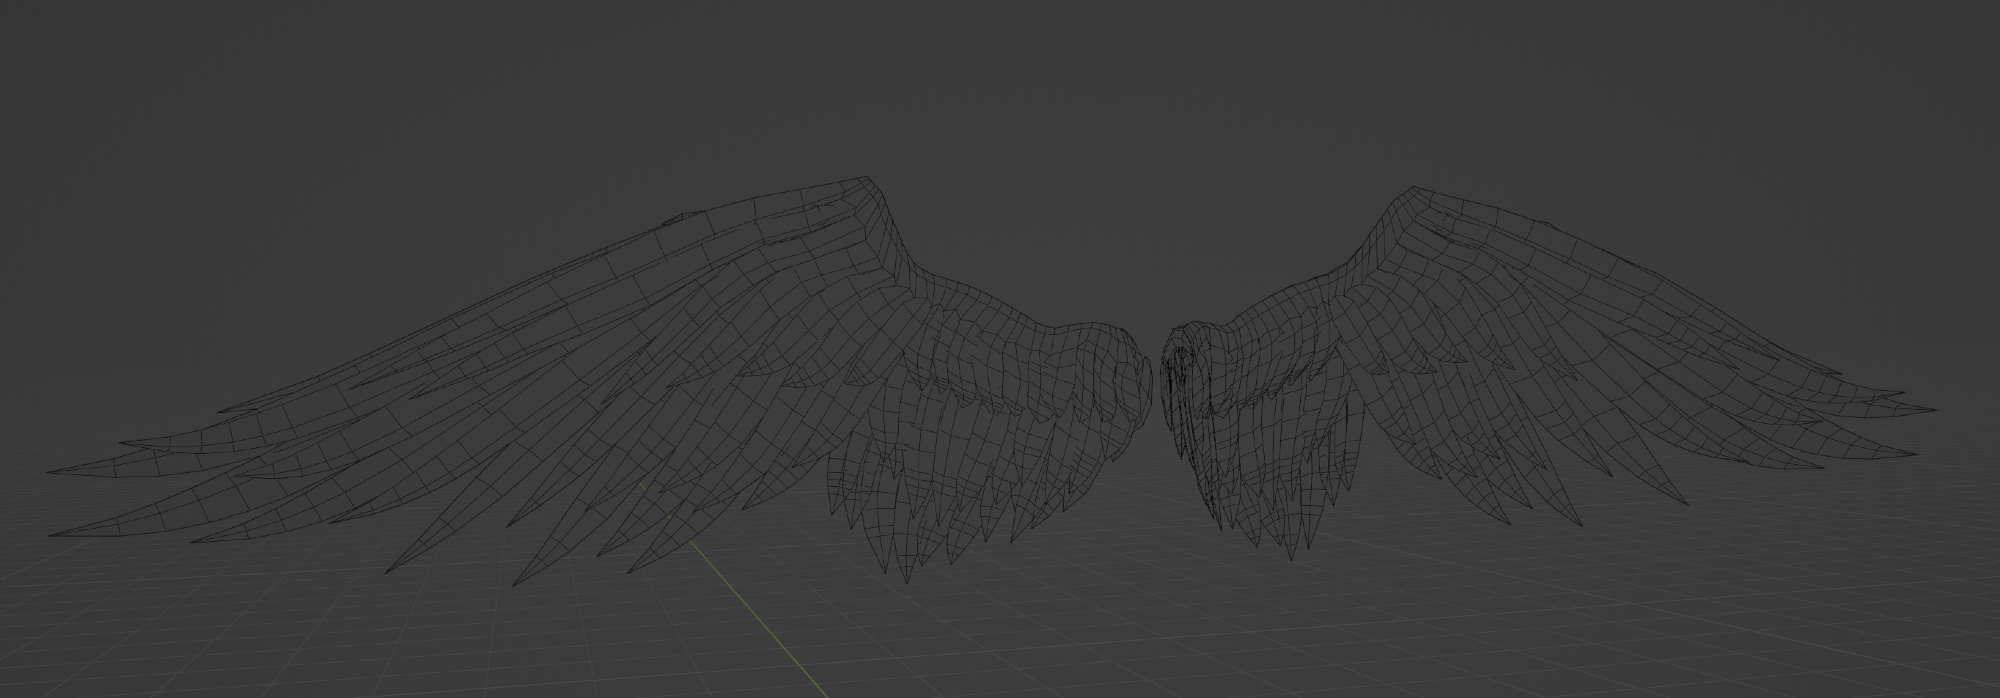Viewport: 2000px width, 698px height.
Task: Click the green Y axis line on the grid
Action: point(760,630)
